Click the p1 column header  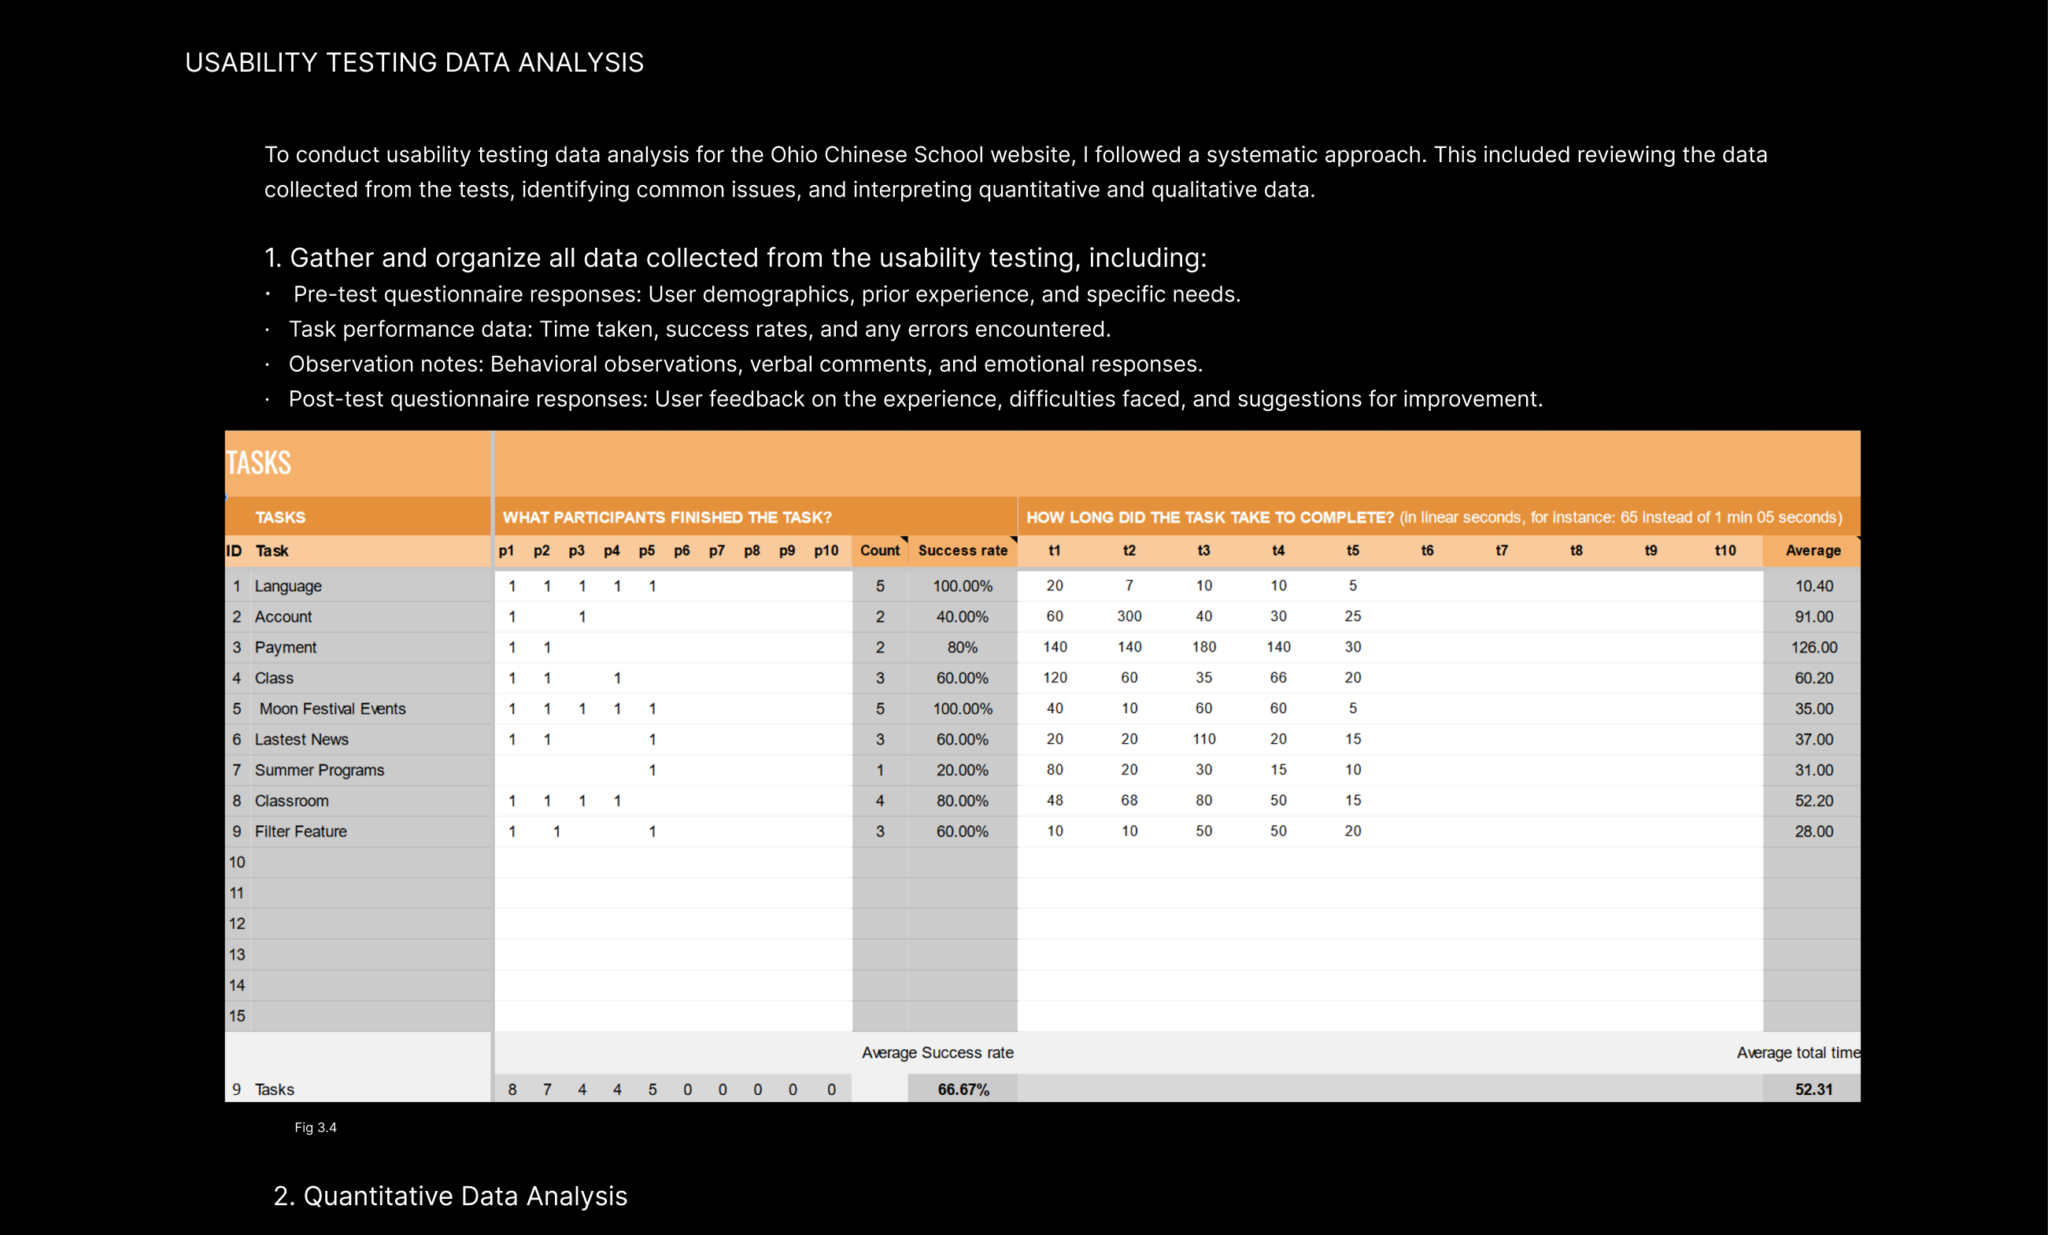click(x=507, y=551)
